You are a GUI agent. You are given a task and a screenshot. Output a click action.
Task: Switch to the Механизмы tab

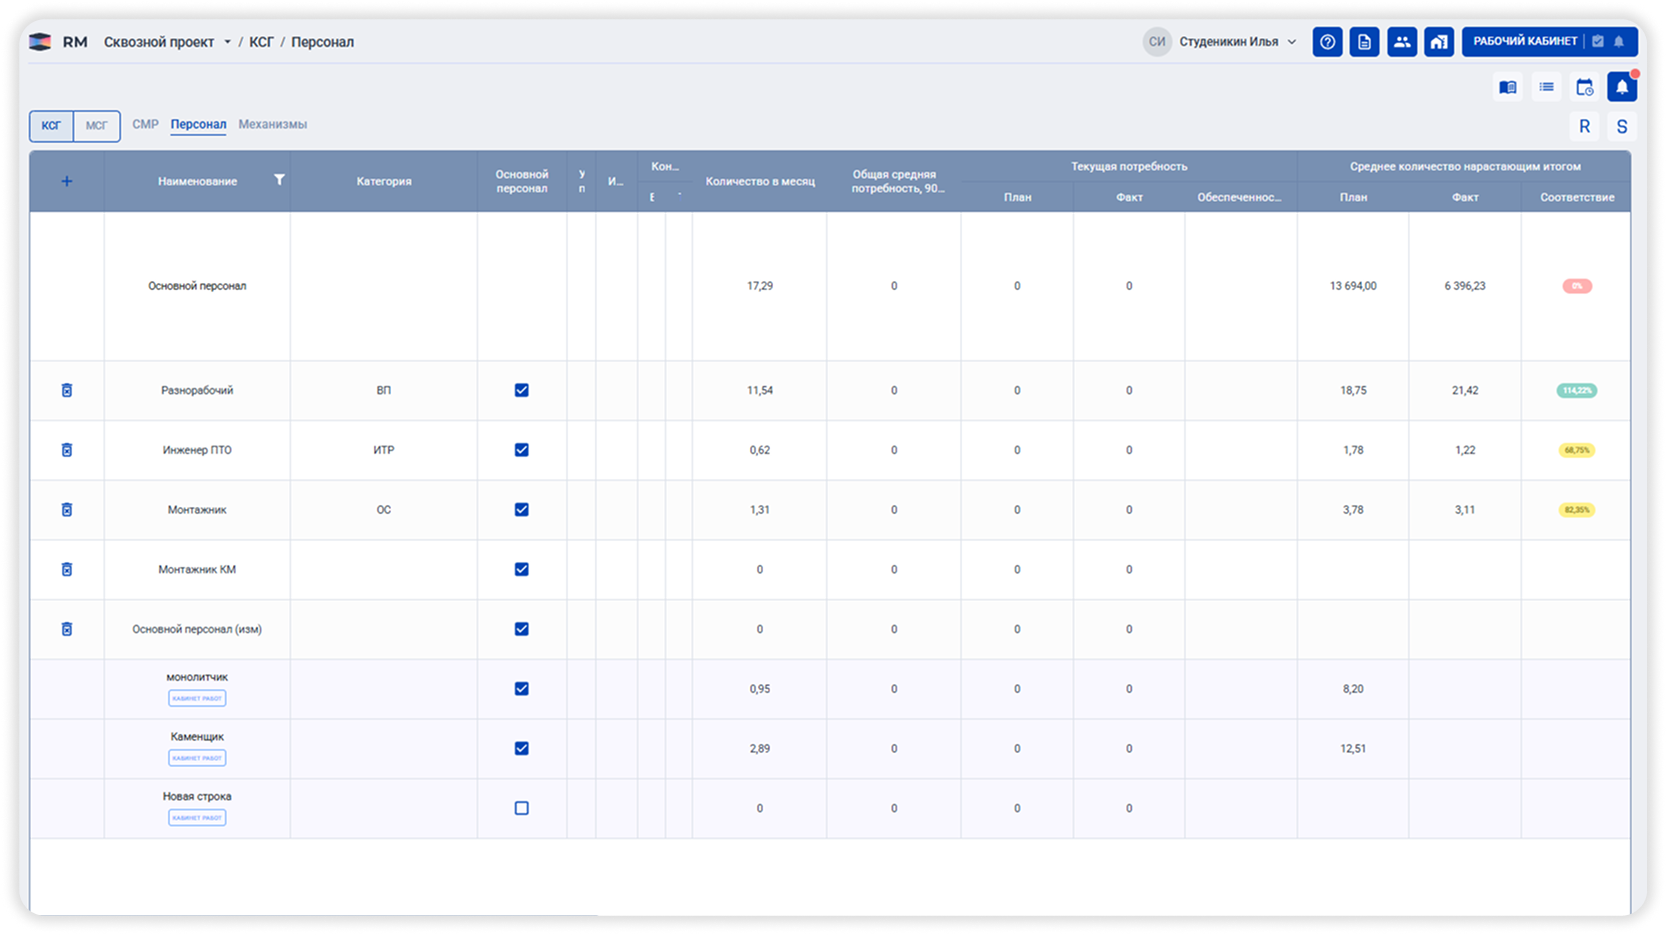(272, 124)
